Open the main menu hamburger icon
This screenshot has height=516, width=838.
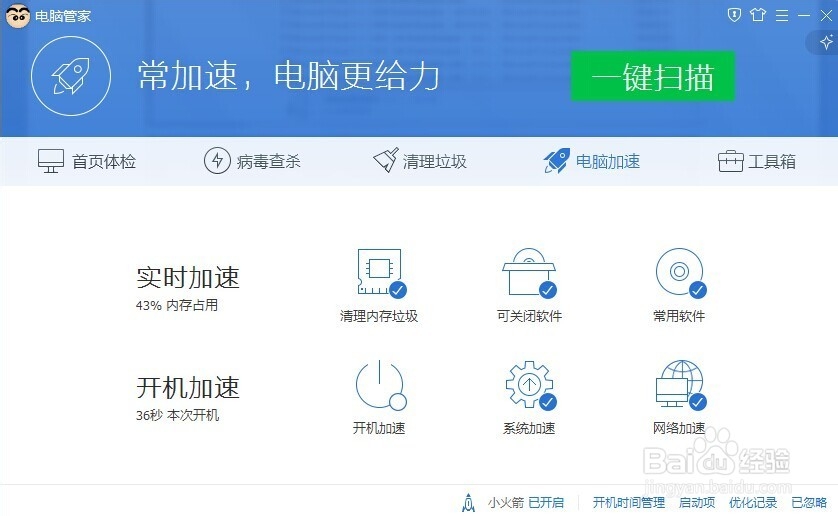click(x=782, y=16)
